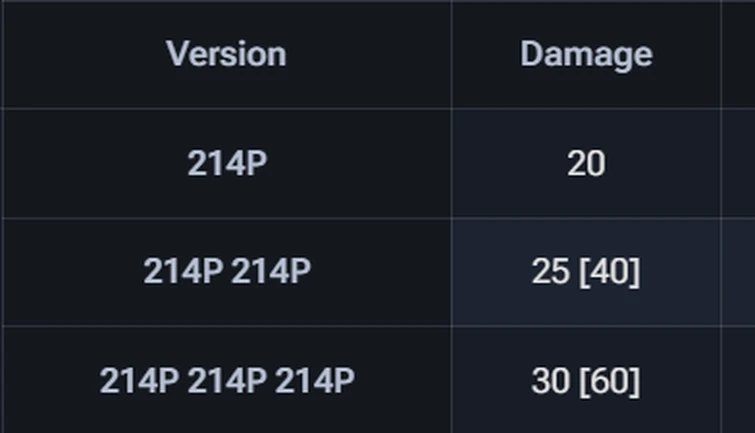Screen dimensions: 755x433
Task: Select the 30 [60] damage cell
Action: tap(586, 380)
